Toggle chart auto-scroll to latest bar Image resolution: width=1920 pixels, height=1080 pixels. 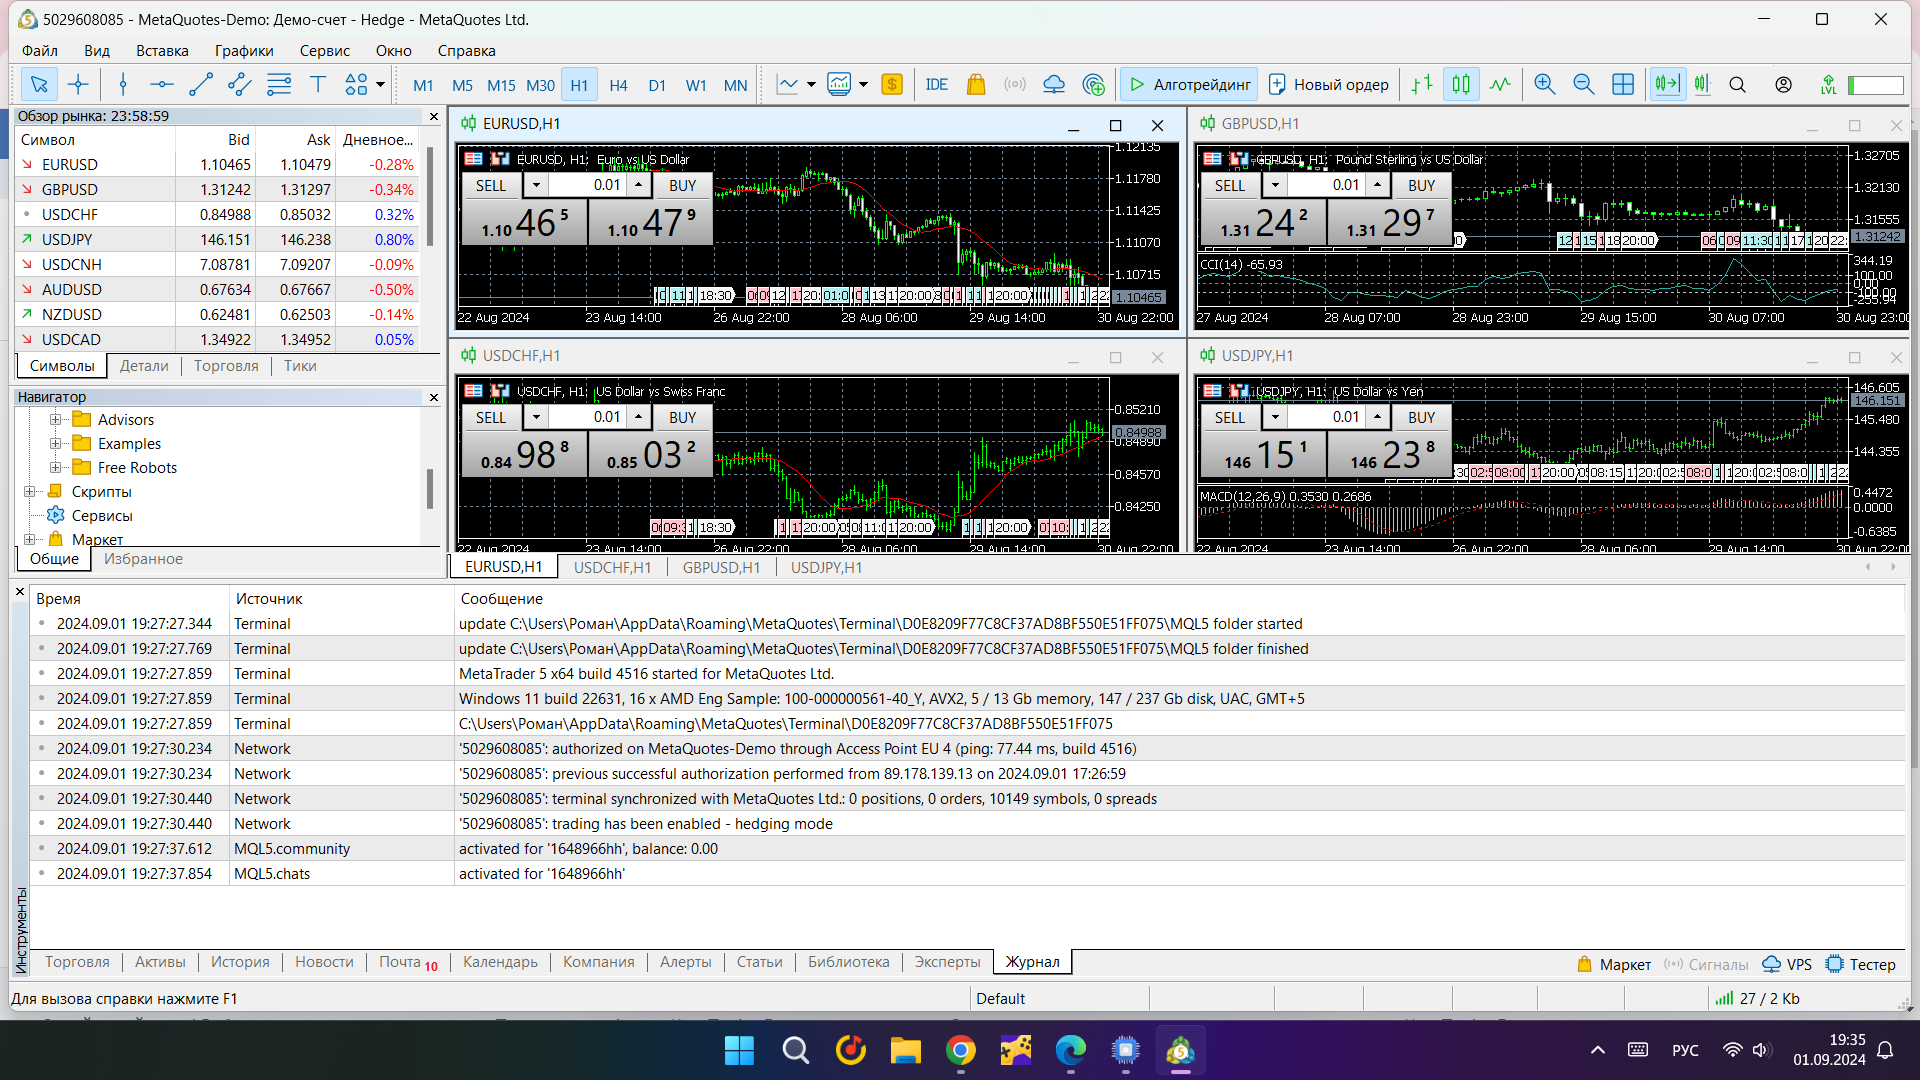coord(1667,85)
